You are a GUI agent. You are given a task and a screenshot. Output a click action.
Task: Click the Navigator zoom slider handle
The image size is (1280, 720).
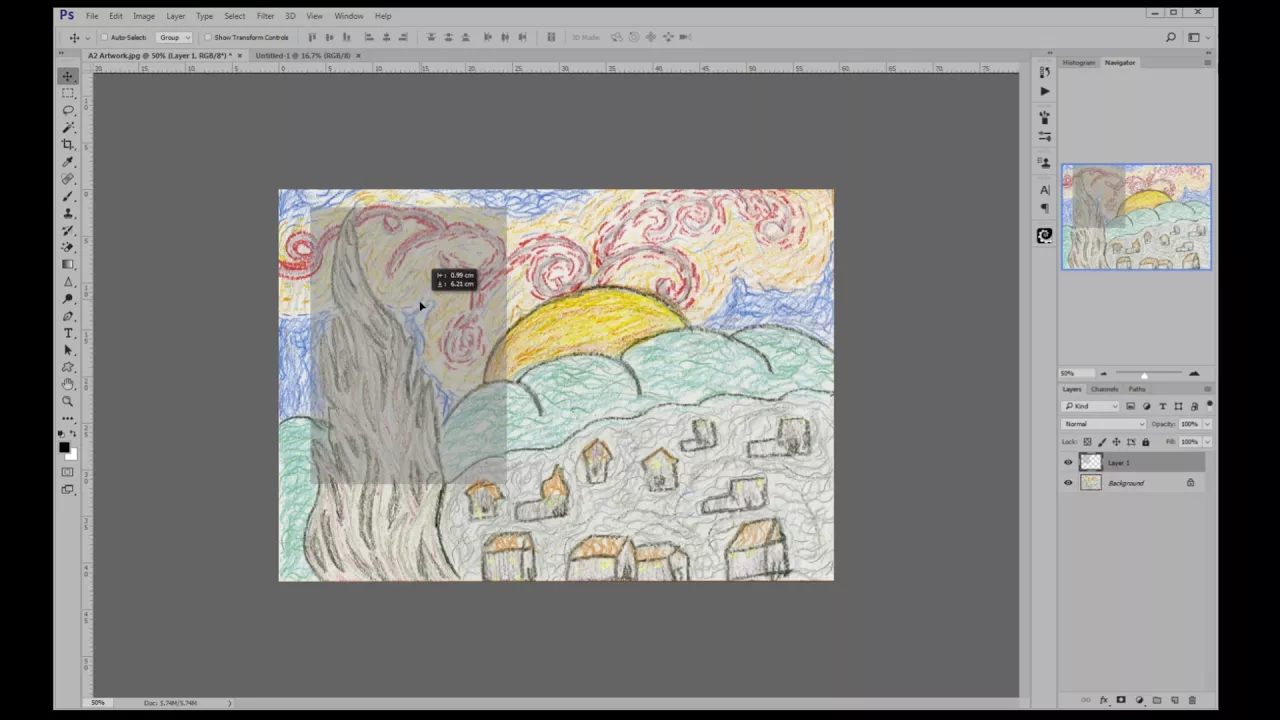coord(1144,374)
